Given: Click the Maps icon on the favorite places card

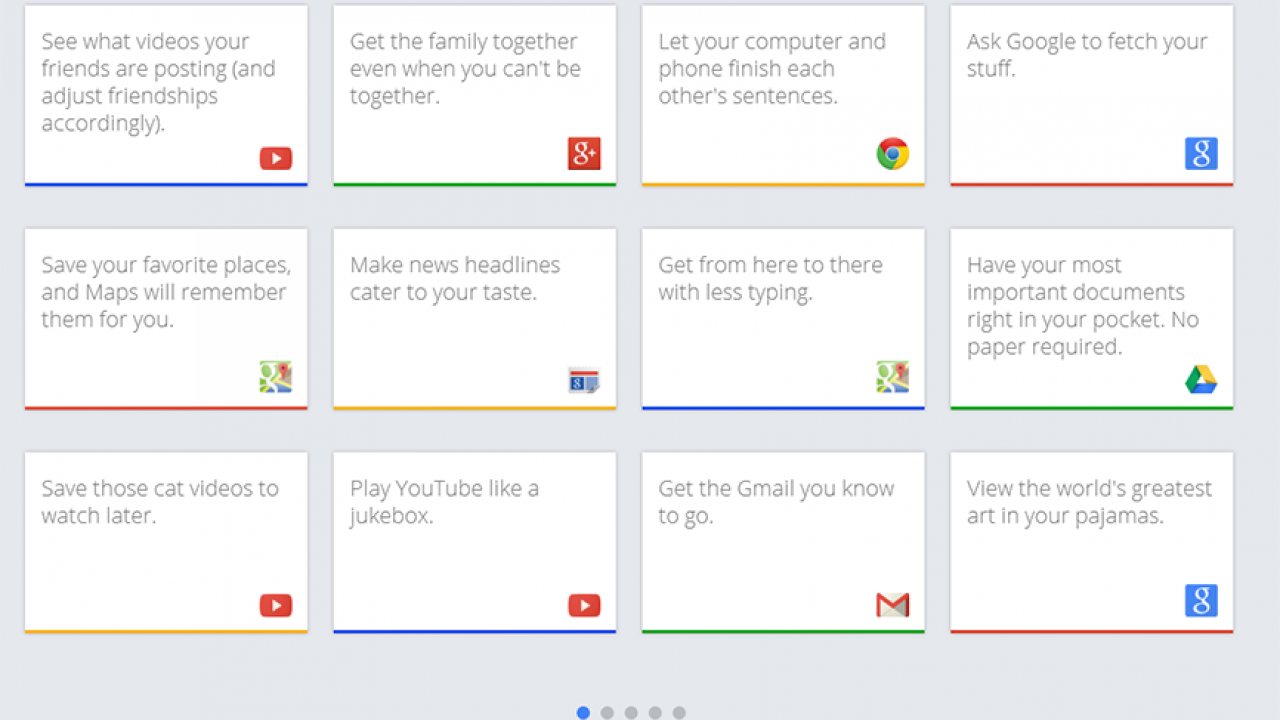Looking at the screenshot, I should 276,378.
